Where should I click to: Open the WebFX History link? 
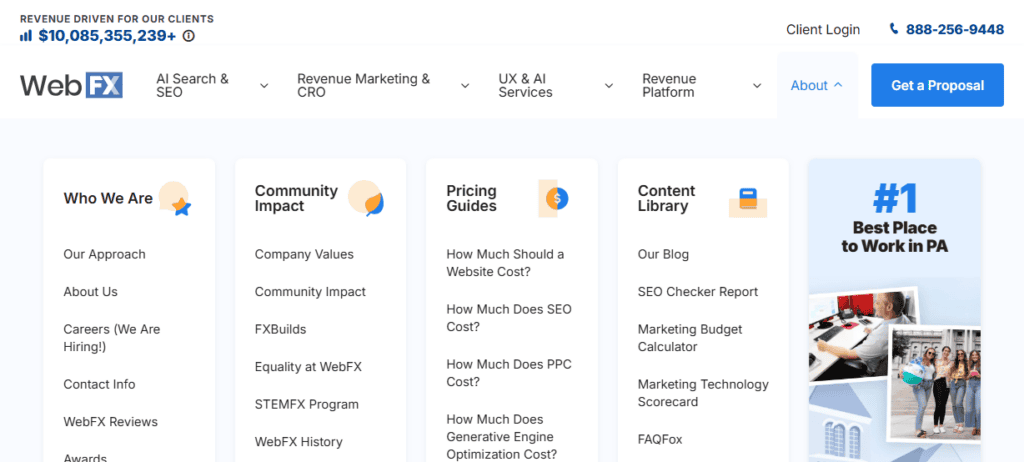tap(298, 442)
